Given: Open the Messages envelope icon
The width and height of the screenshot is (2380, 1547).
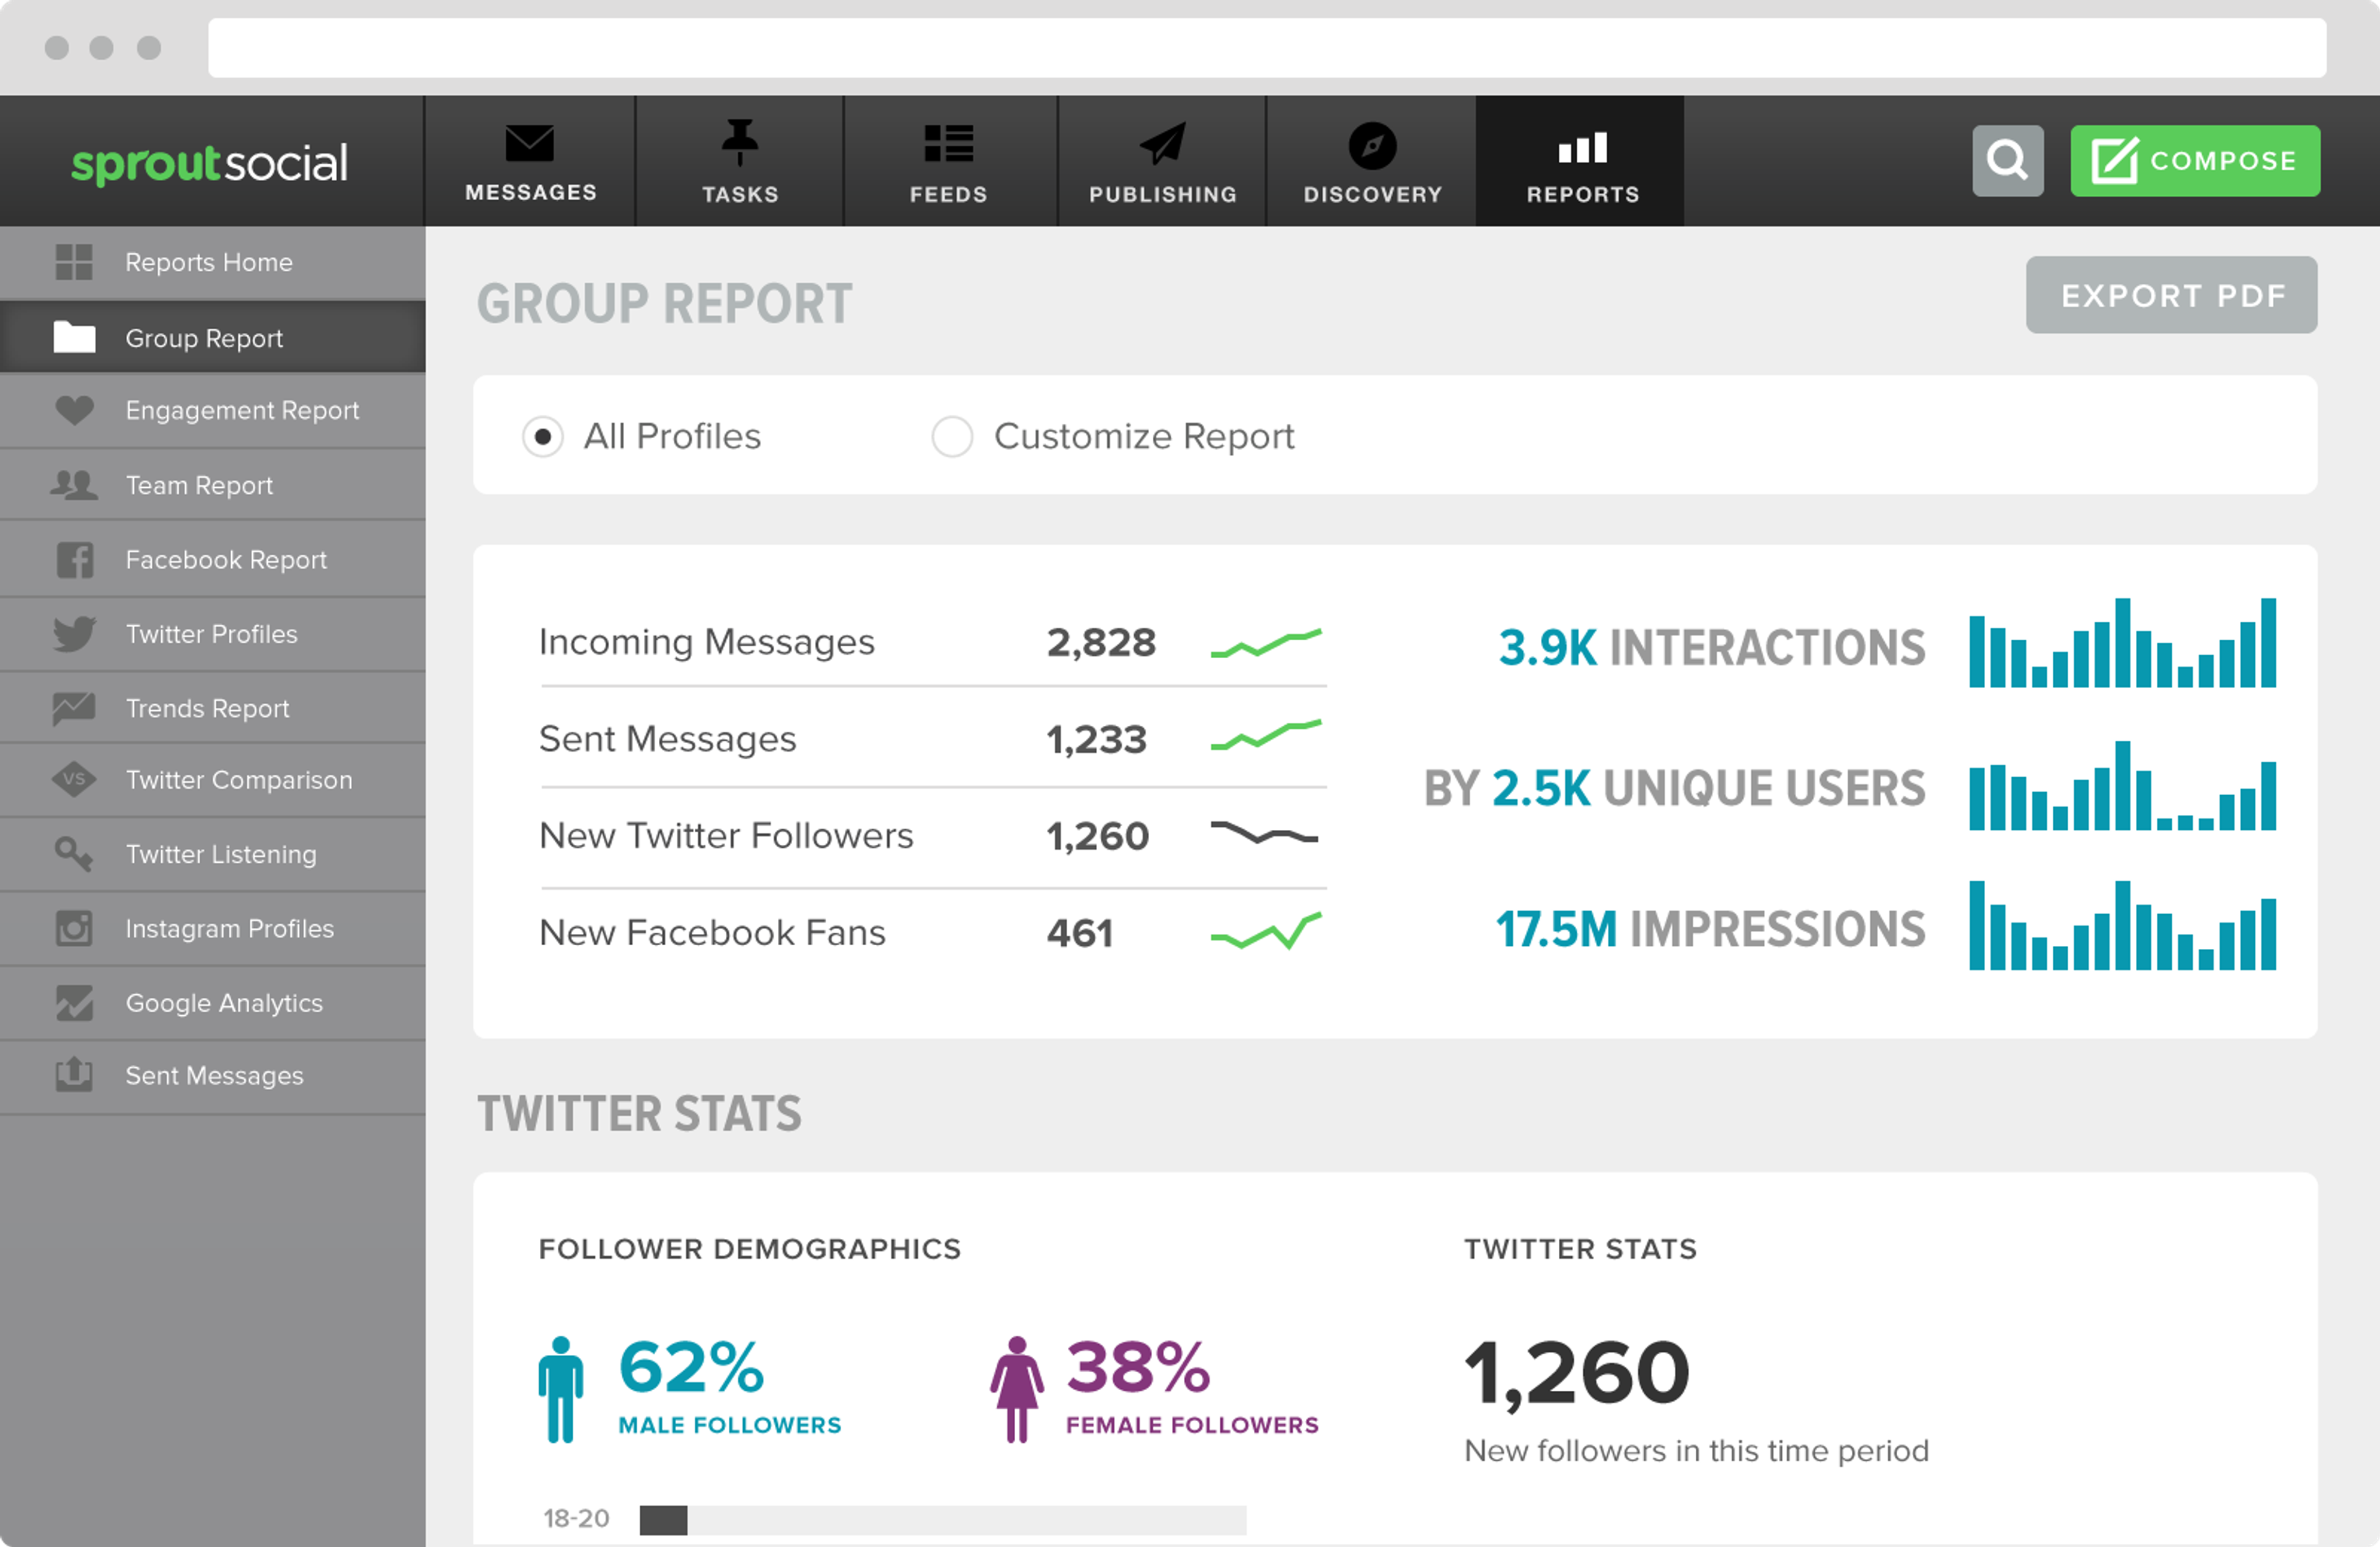Looking at the screenshot, I should pyautogui.click(x=529, y=145).
